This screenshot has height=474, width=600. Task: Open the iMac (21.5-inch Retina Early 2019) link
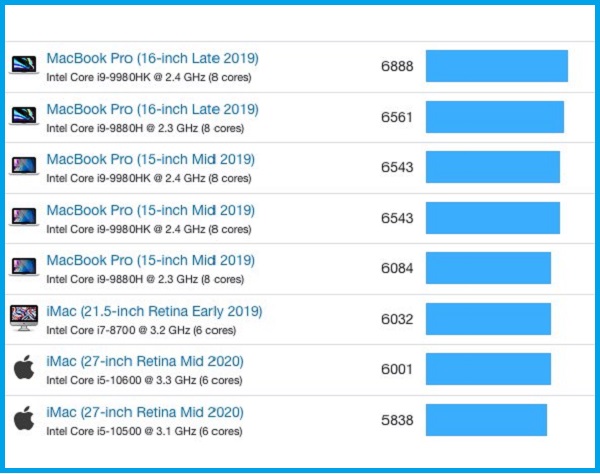[154, 311]
